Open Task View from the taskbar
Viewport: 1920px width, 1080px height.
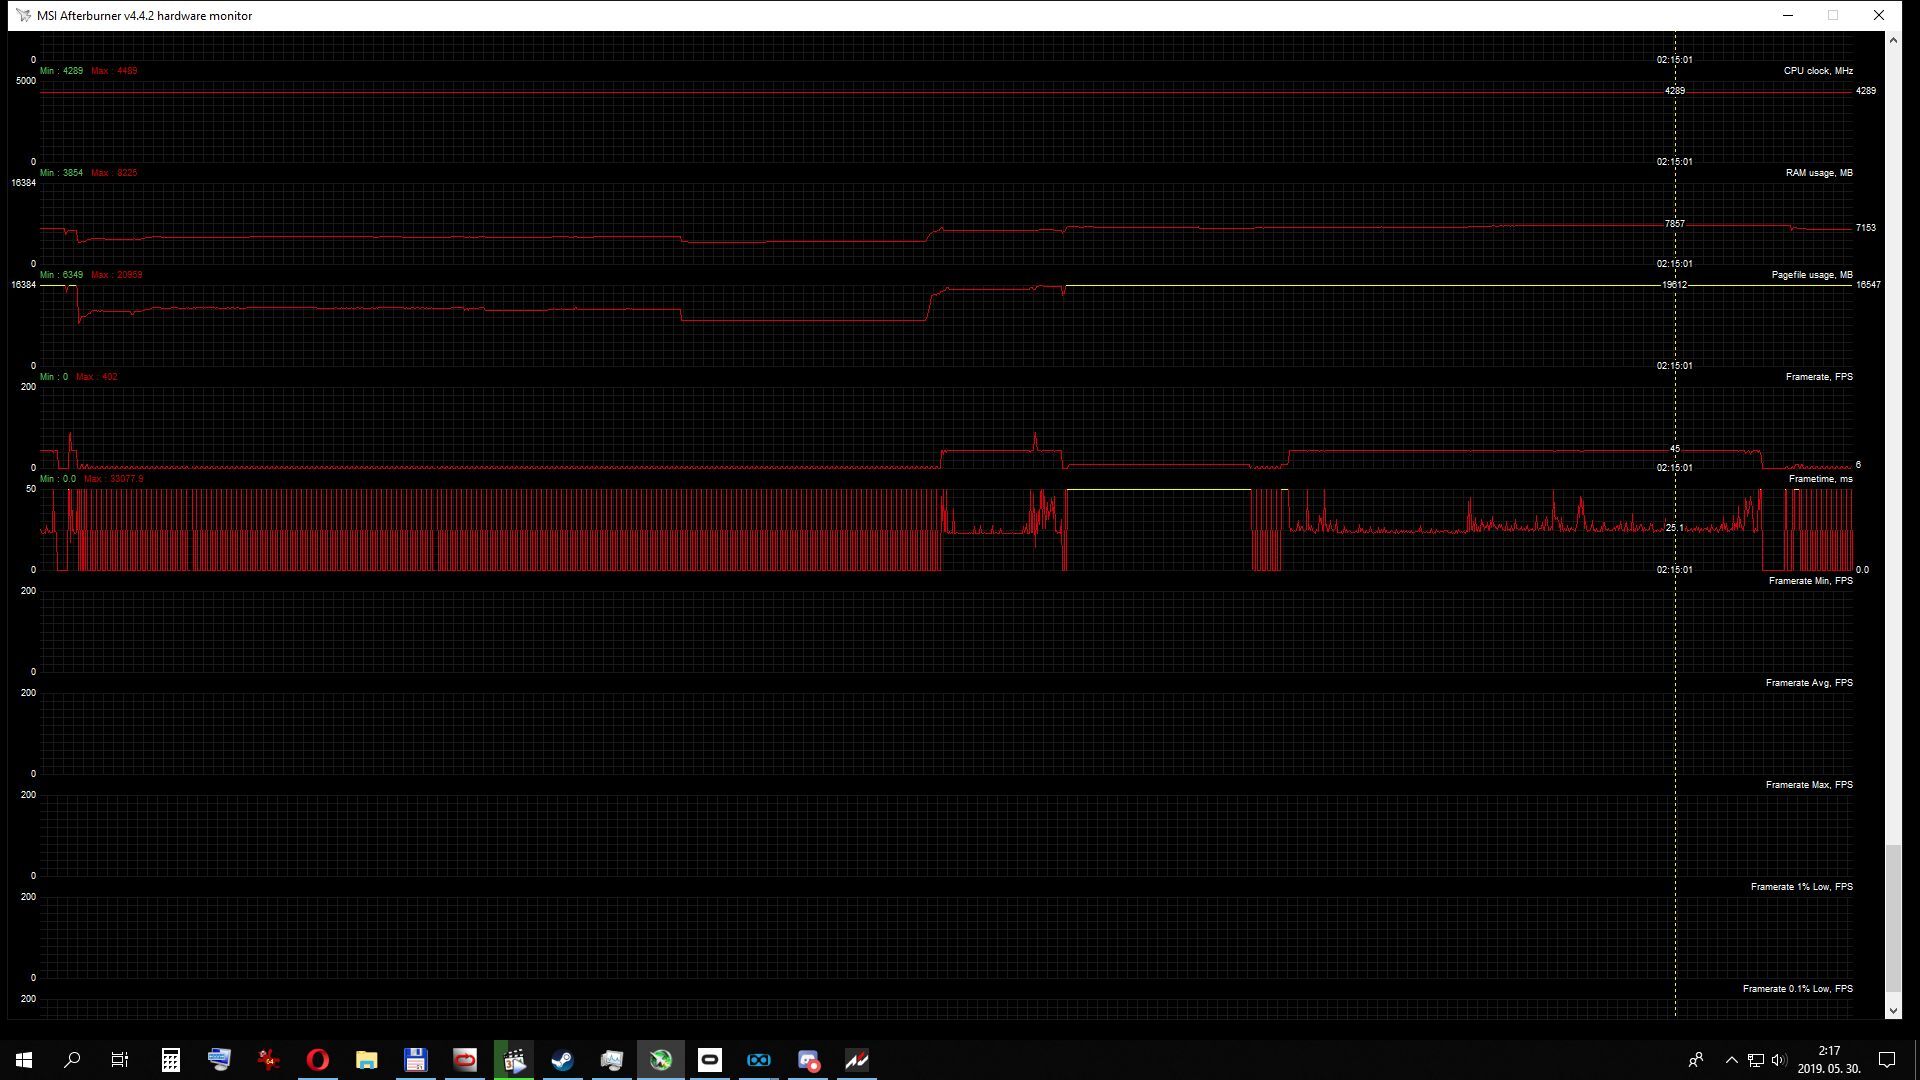(x=120, y=1060)
